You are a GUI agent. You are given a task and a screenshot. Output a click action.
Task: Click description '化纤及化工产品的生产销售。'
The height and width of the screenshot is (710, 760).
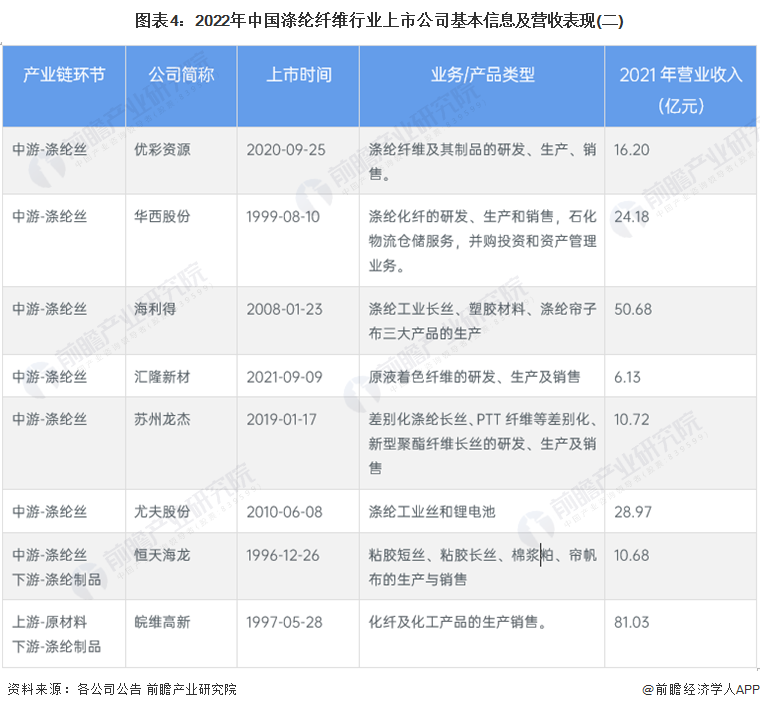(458, 622)
